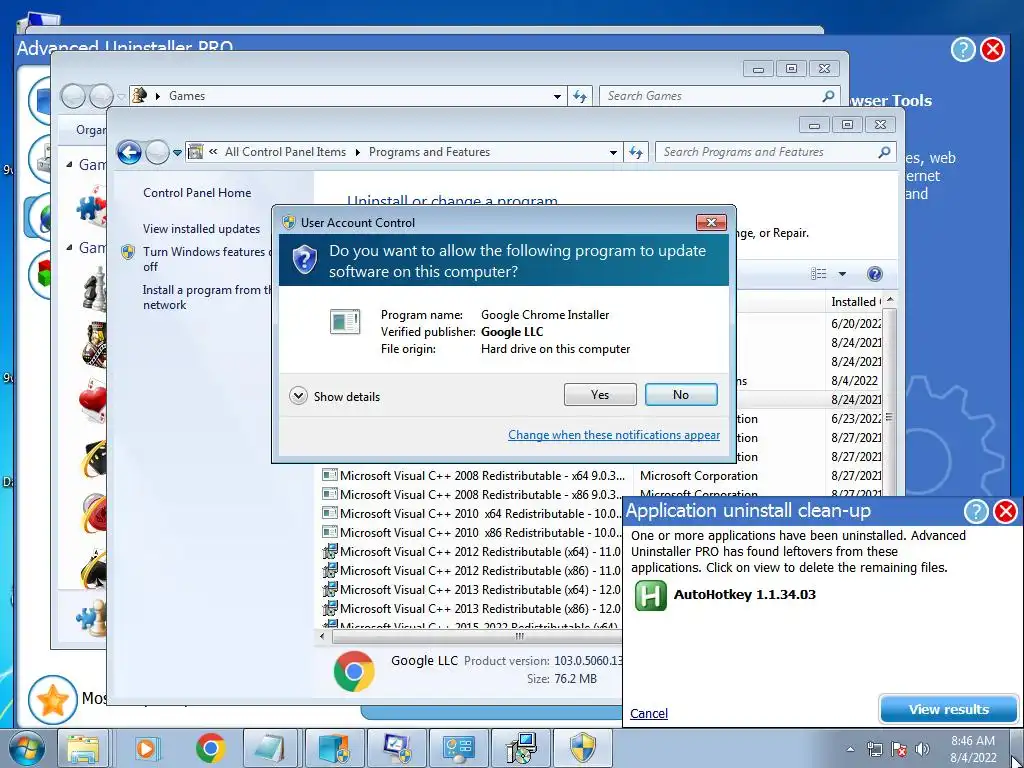Click Google Chrome logo in details pane
1024x768 pixels.
pos(353,671)
